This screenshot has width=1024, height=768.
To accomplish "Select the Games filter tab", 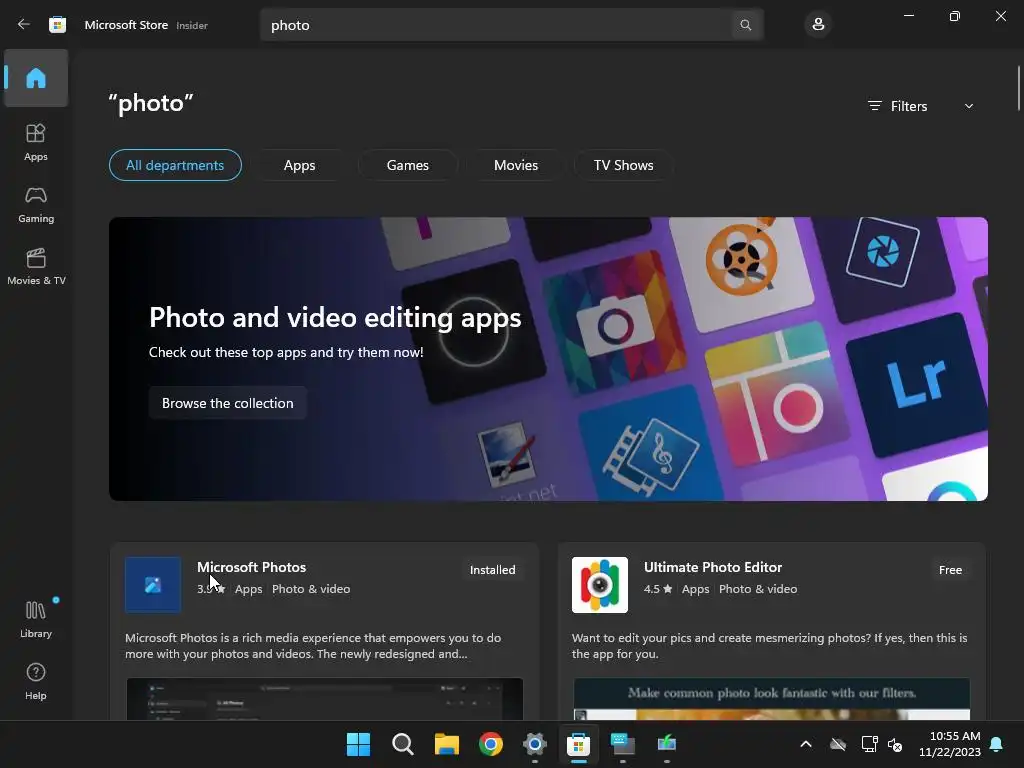I will [408, 165].
